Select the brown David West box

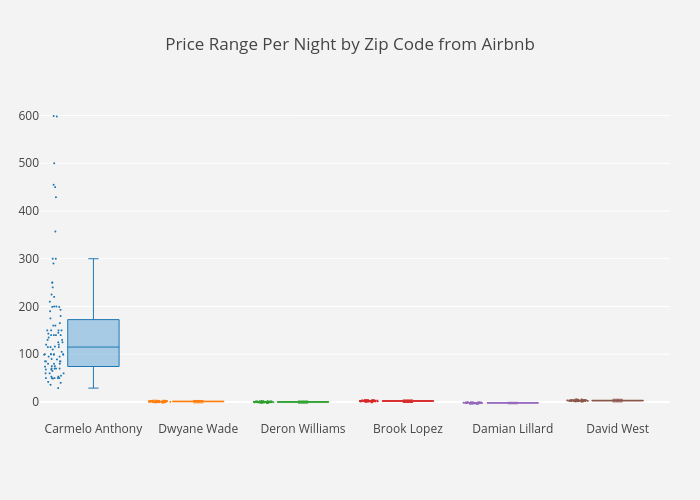pyautogui.click(x=617, y=400)
